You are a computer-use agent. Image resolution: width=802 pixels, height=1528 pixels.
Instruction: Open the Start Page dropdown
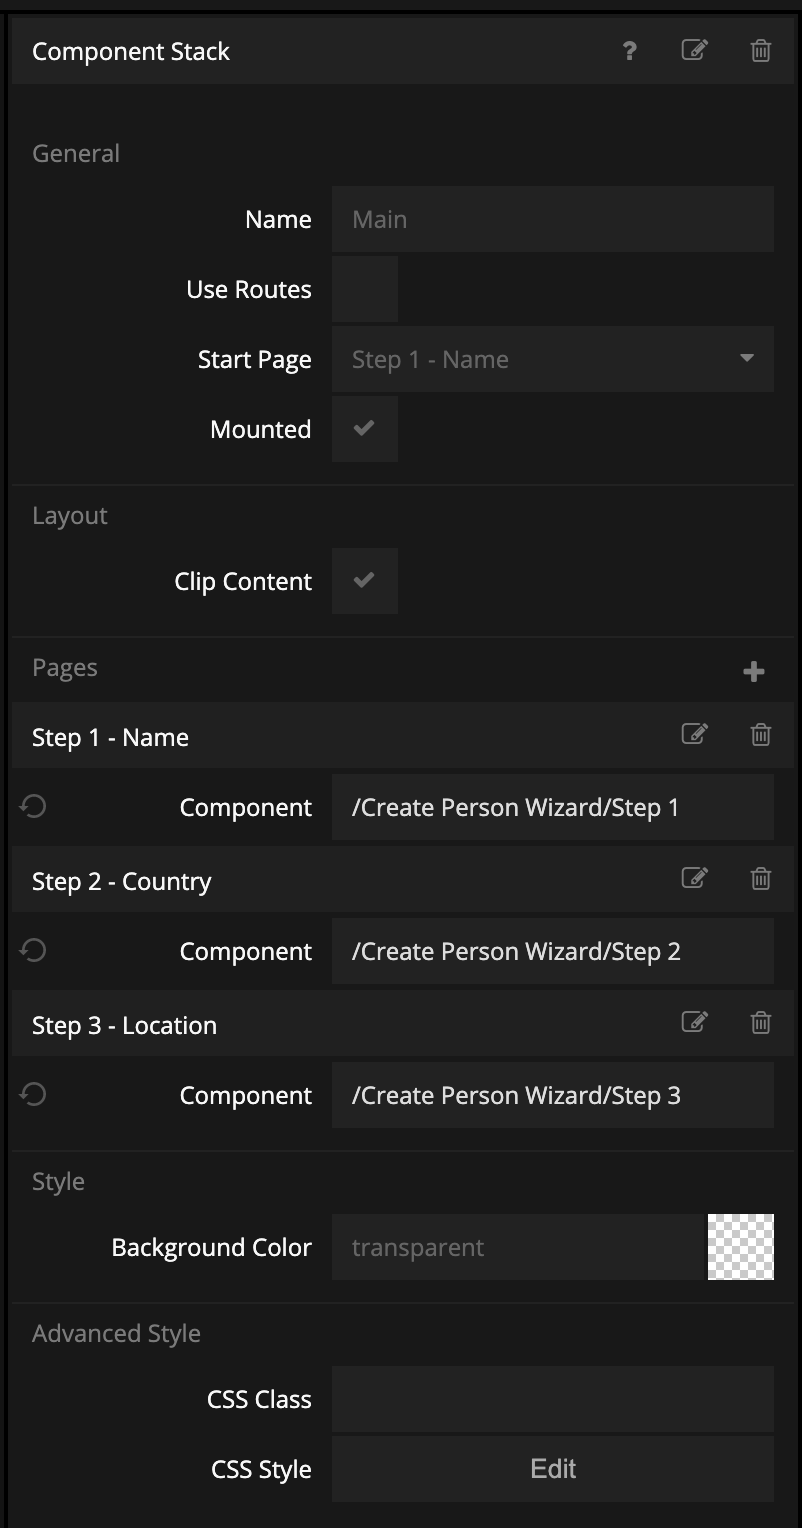[x=552, y=359]
